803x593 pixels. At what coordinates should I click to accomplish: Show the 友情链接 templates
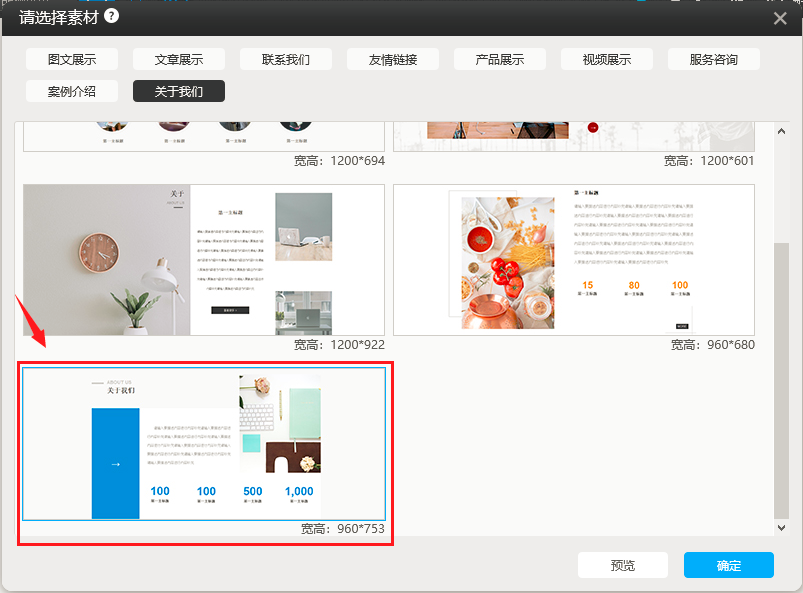coord(393,59)
